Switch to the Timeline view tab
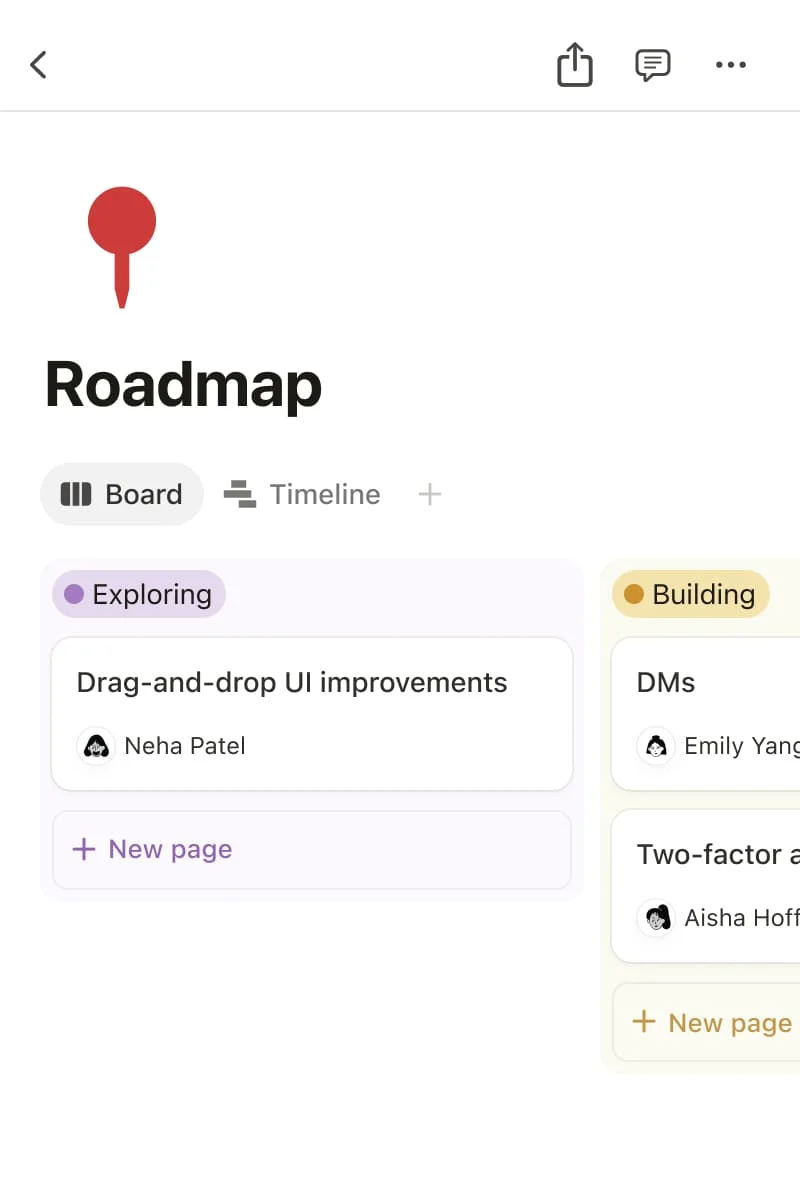This screenshot has width=800, height=1200. coord(324,493)
